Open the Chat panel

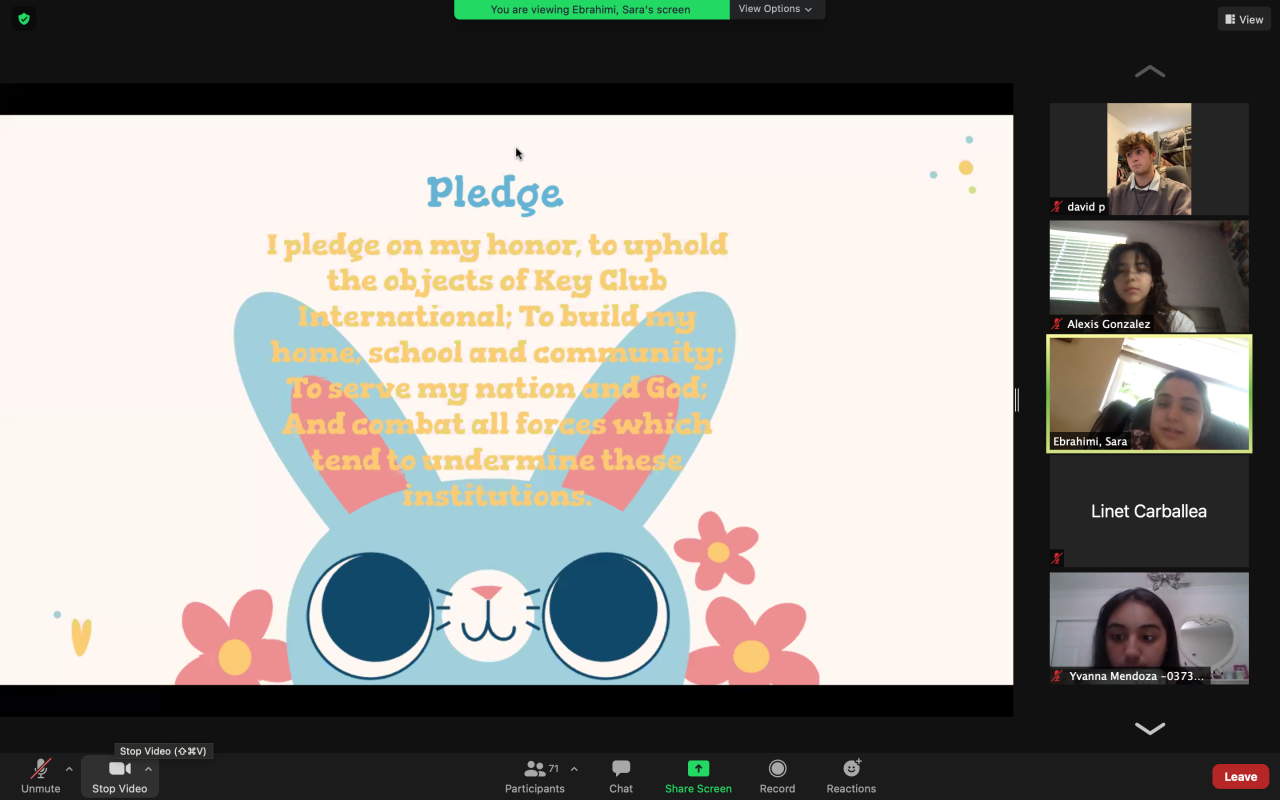pyautogui.click(x=621, y=776)
